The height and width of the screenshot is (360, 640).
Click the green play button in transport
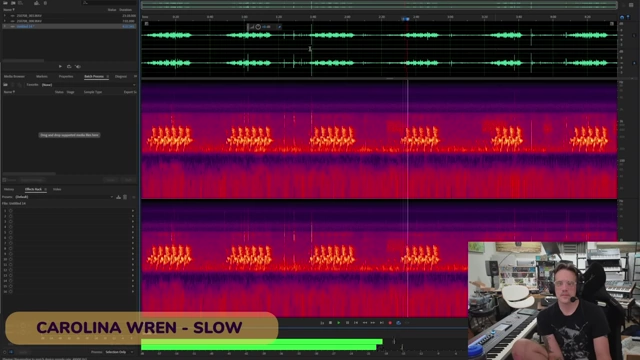pyautogui.click(x=339, y=322)
